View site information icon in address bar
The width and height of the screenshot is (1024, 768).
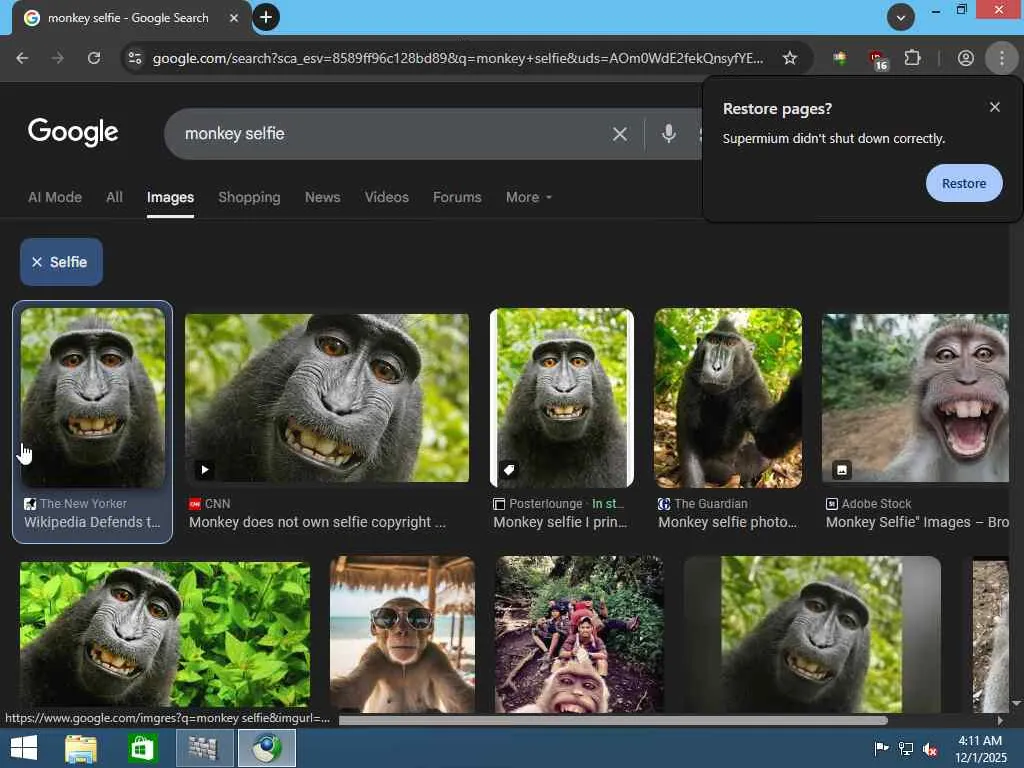click(135, 58)
